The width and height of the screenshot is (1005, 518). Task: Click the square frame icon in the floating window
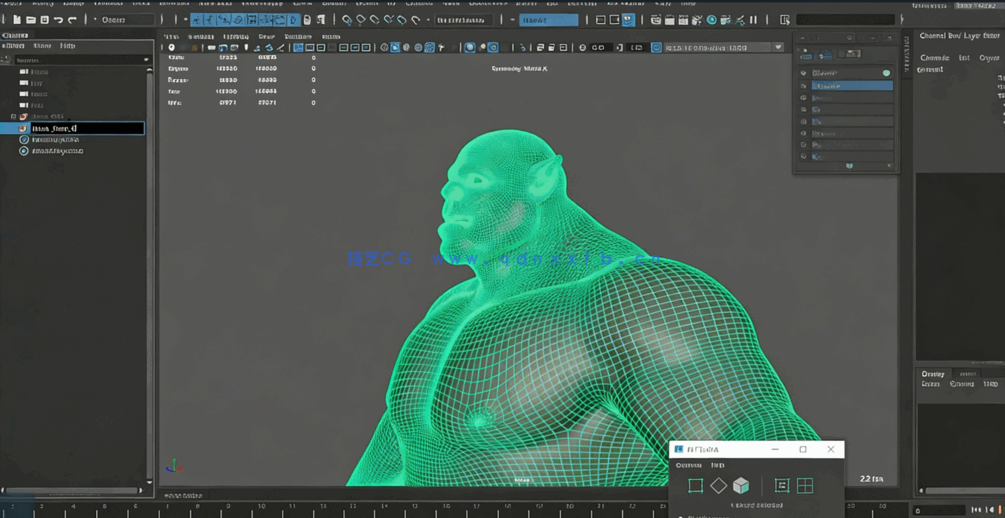(695, 486)
